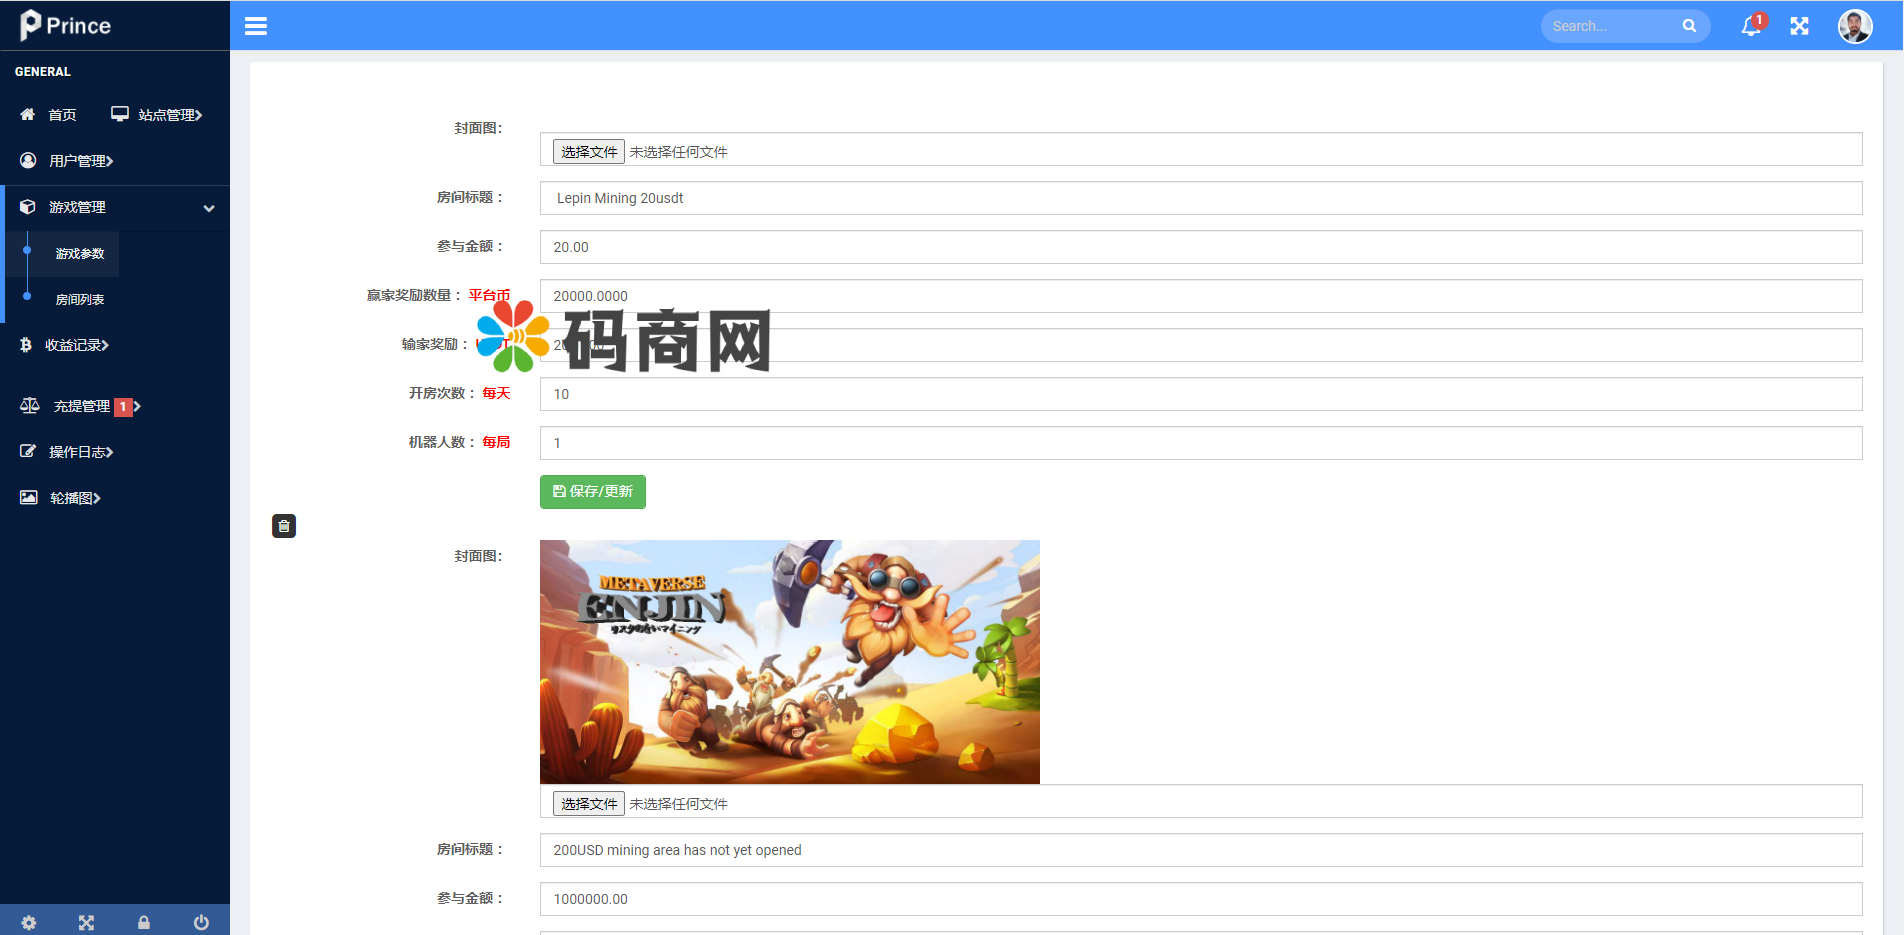Click the Metaverse Enjin cover image
This screenshot has height=935, width=1904.
tap(789, 662)
